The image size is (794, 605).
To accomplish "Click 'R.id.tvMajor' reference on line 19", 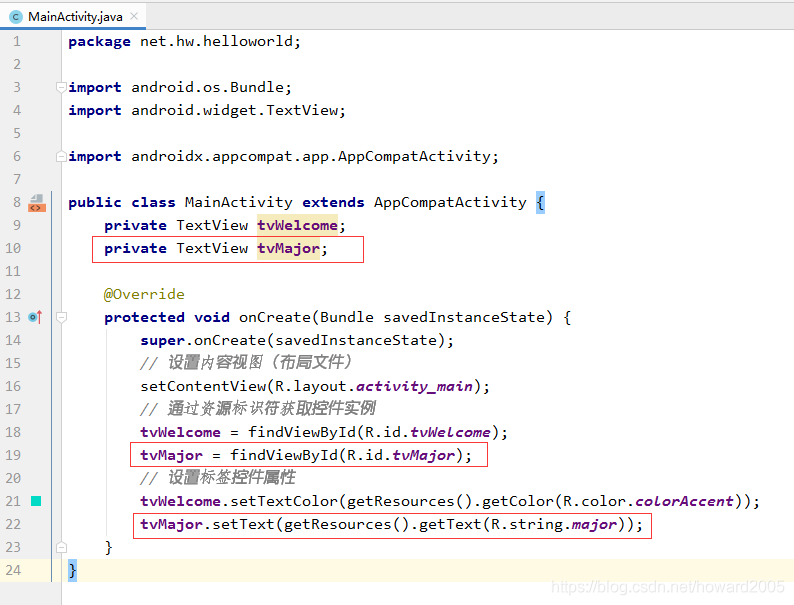I will [401, 455].
